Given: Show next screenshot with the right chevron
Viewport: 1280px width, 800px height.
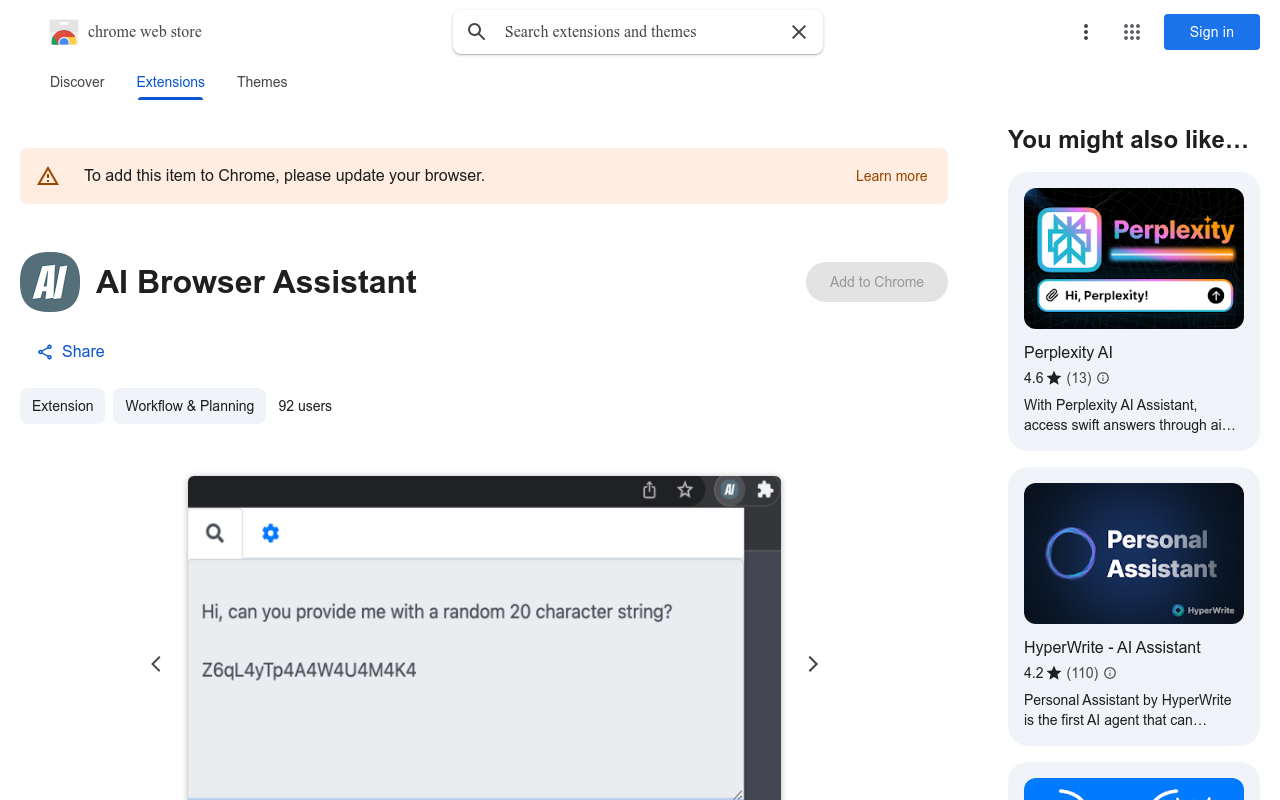Looking at the screenshot, I should point(812,663).
